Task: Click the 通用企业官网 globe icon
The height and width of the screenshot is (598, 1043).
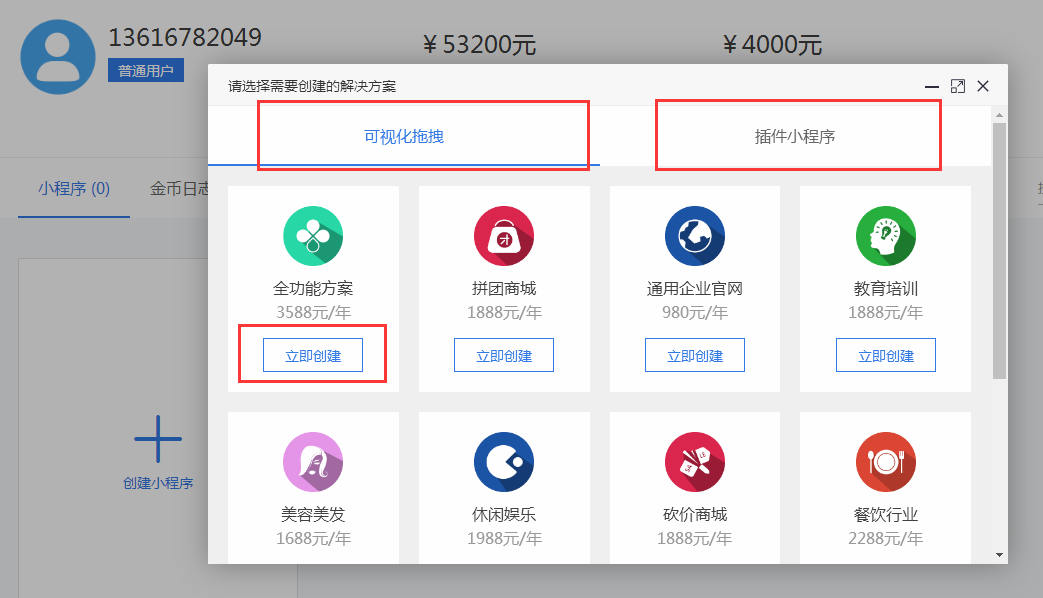Action: [x=695, y=237]
